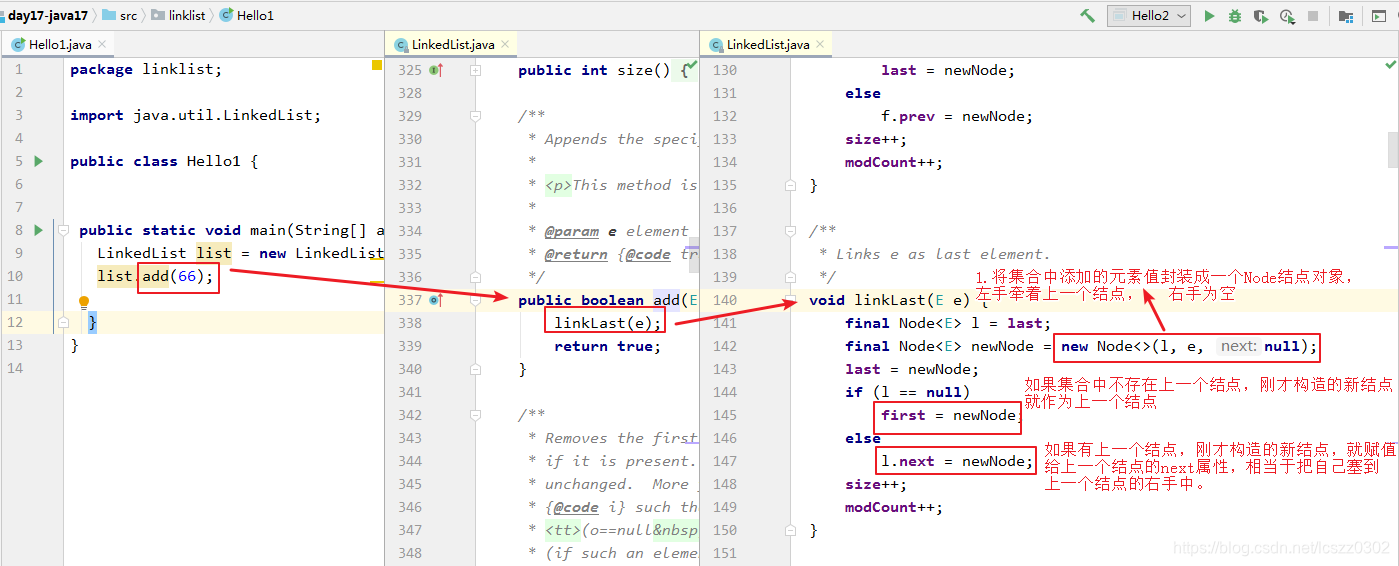Click 'modCount++;' on line 149
The height and width of the screenshot is (566, 1399).
894,507
